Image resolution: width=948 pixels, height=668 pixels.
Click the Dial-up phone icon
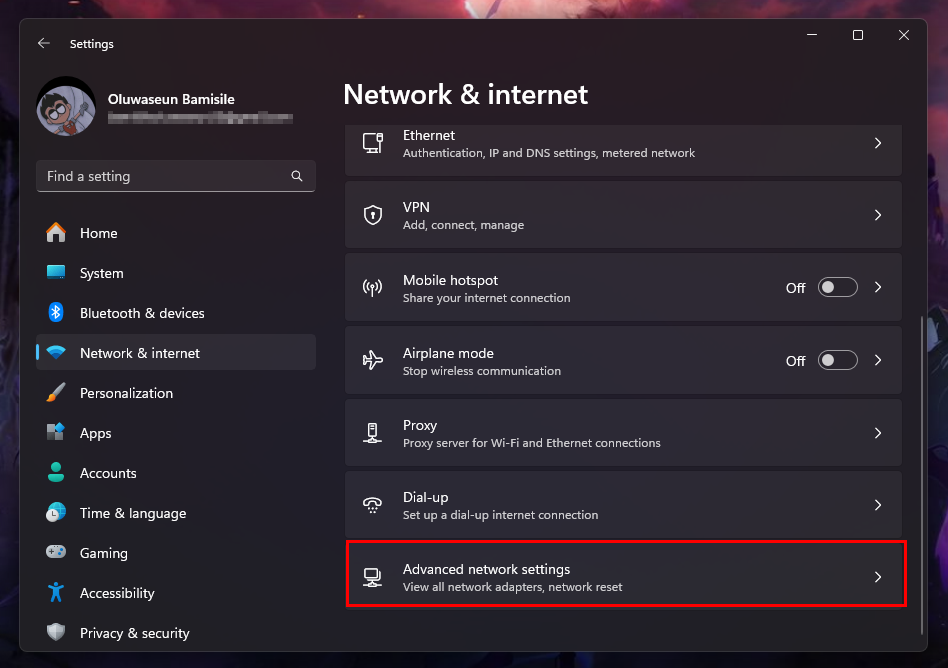373,505
